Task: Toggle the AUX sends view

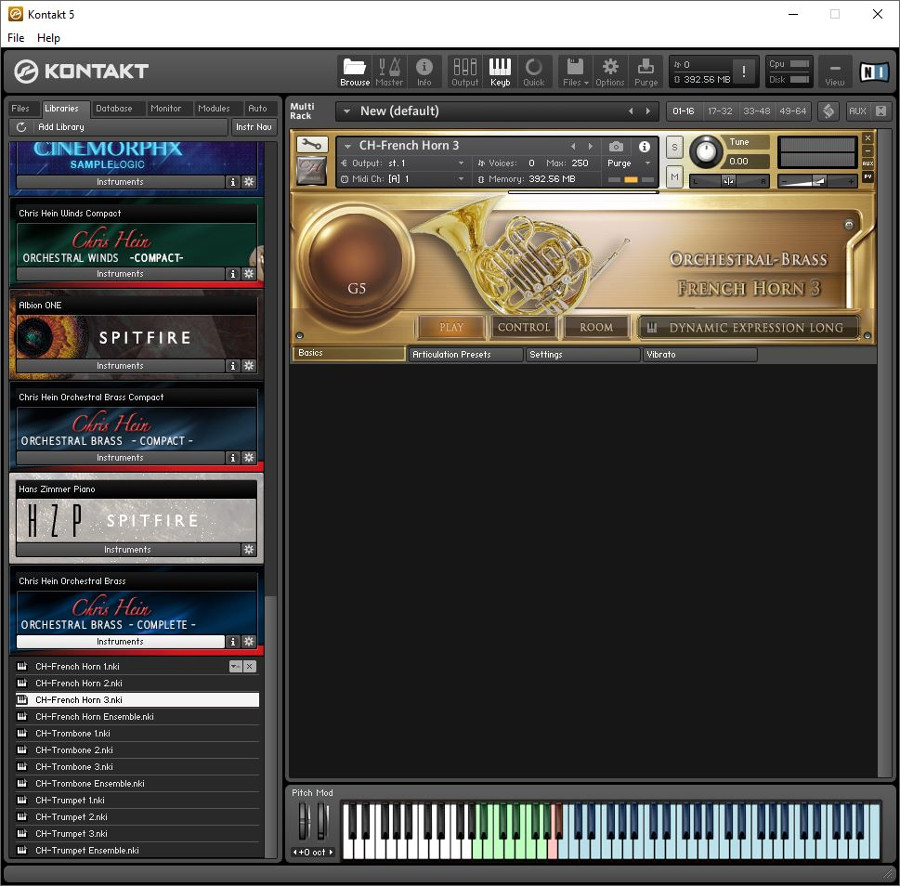Action: pyautogui.click(x=857, y=111)
